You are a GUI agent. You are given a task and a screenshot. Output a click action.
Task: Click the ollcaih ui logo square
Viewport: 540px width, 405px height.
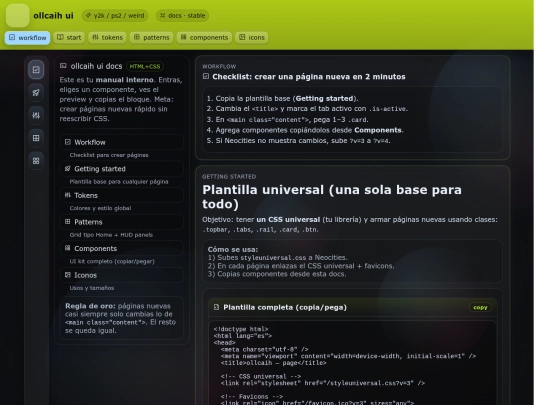tap(18, 15)
